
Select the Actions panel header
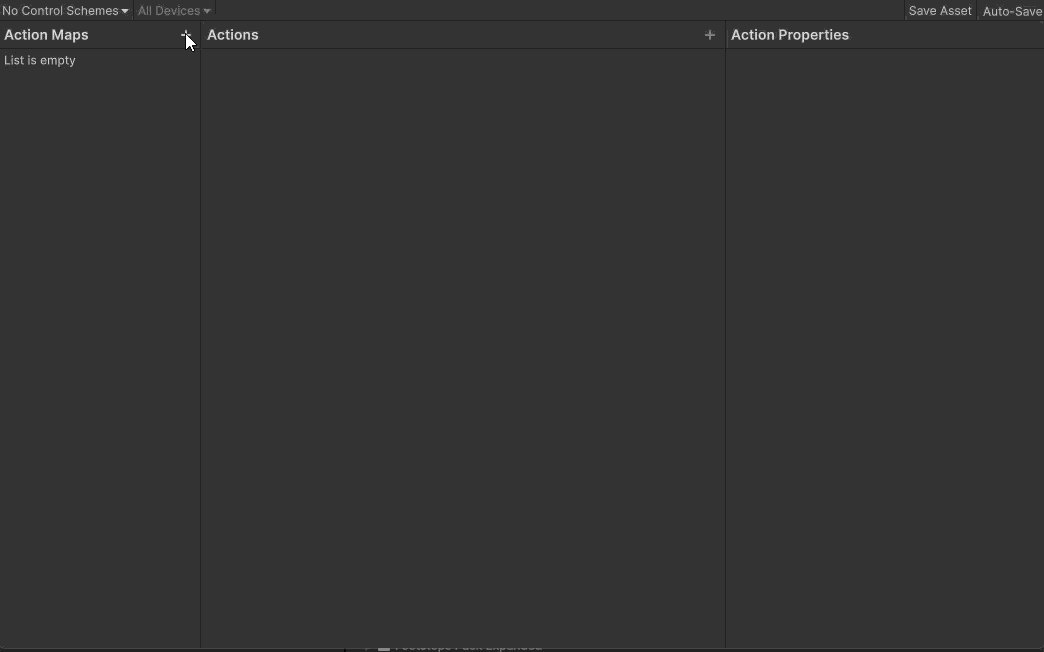pos(233,35)
